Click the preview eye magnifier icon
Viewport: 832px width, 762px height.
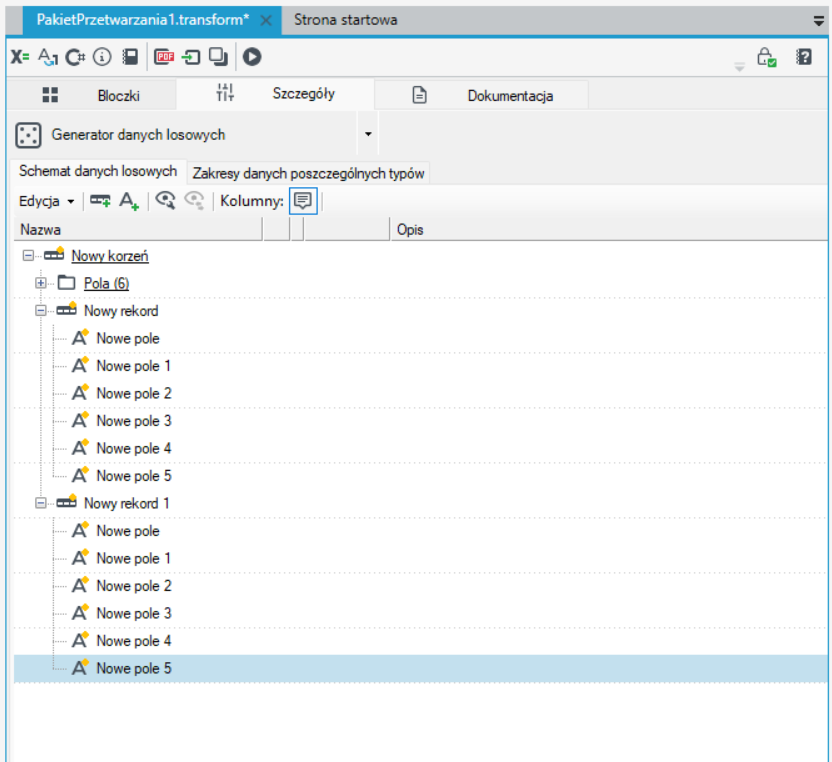[x=165, y=201]
